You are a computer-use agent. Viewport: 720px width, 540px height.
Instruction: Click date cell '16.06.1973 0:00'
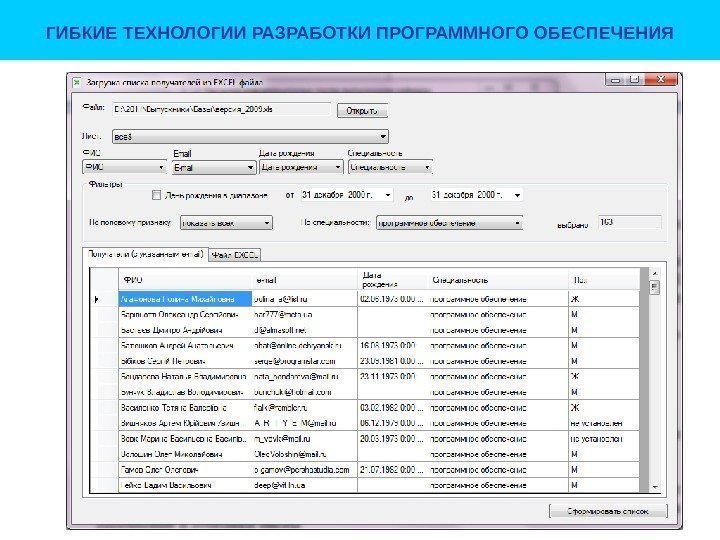(x=392, y=345)
